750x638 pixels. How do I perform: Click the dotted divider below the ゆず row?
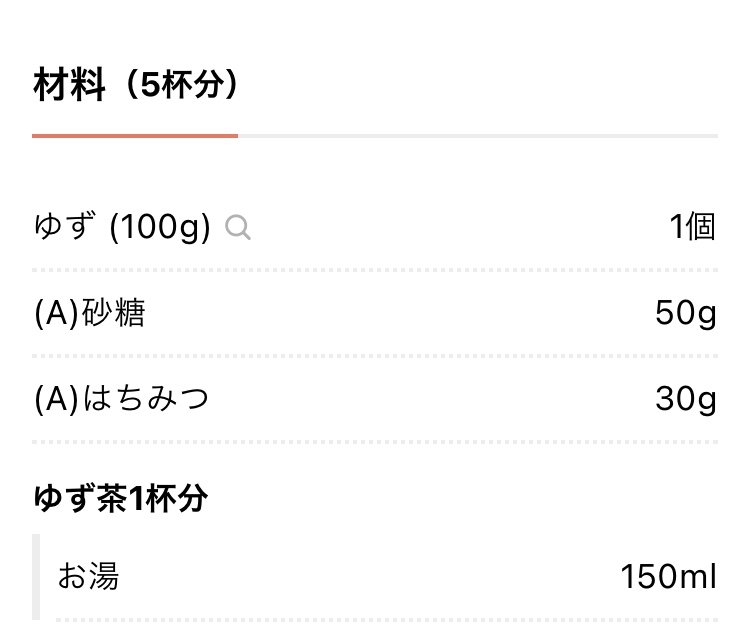coord(375,270)
